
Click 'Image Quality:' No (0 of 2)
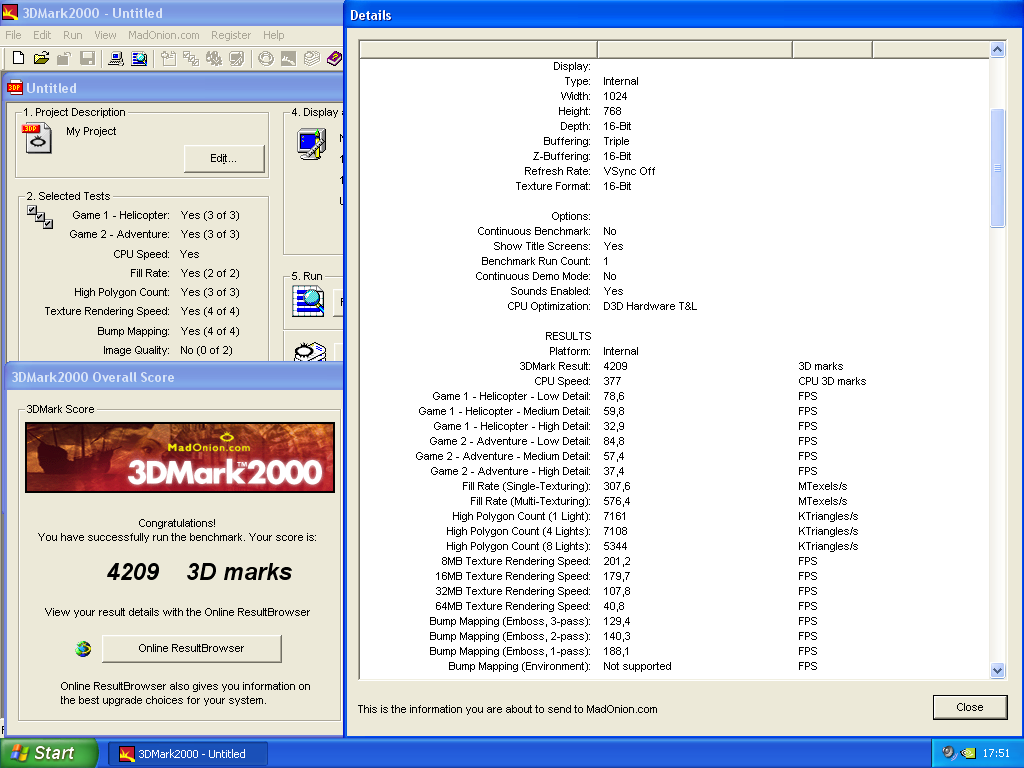[x=167, y=351]
